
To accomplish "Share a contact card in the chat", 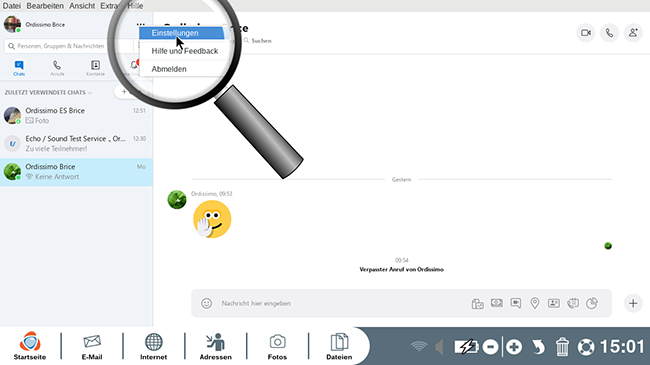I will (x=554, y=303).
